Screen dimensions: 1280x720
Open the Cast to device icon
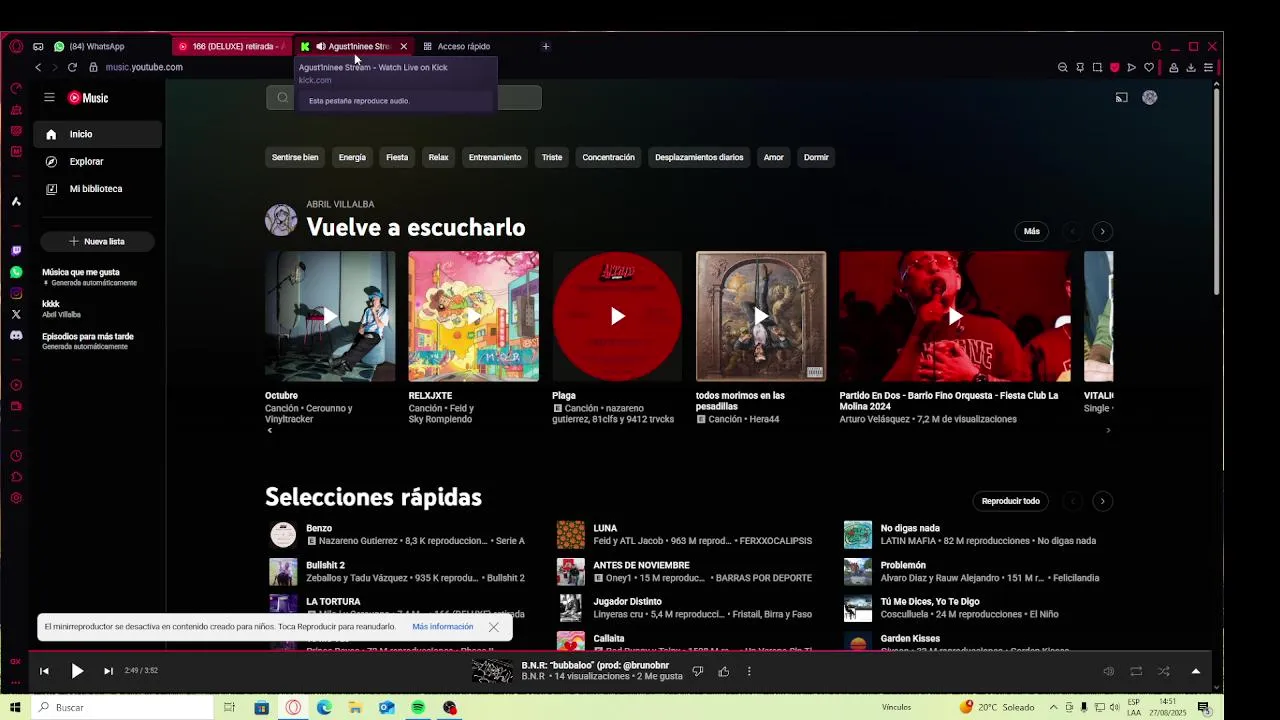(1121, 97)
